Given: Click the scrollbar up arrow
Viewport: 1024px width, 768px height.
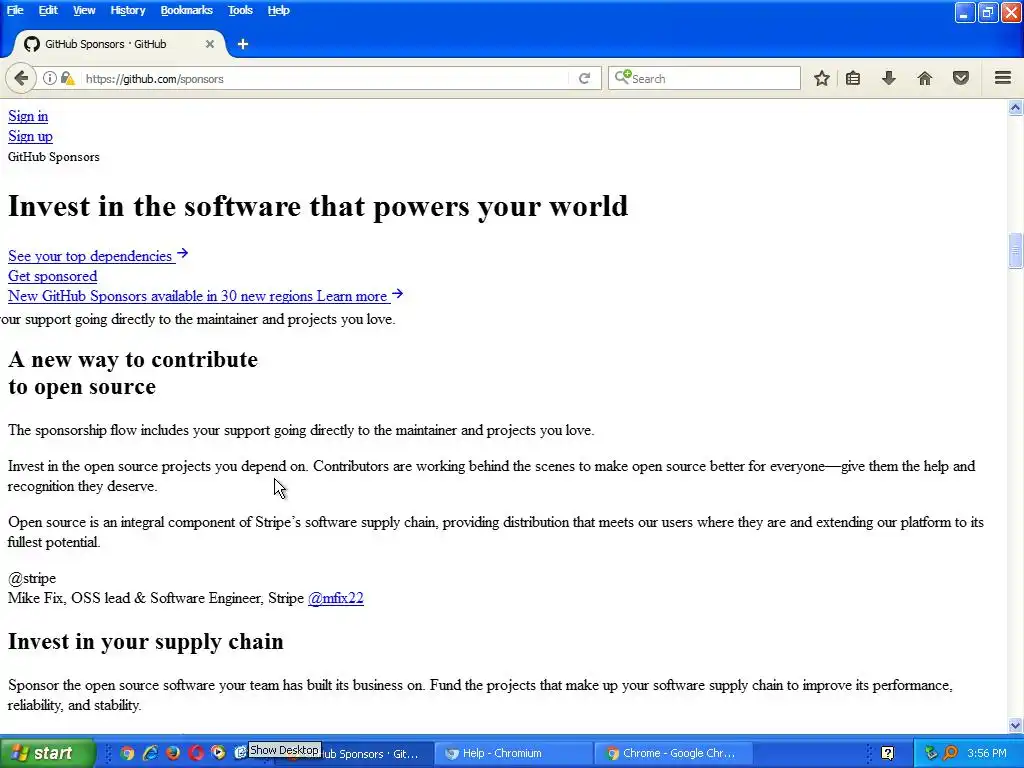Looking at the screenshot, I should coord(1015,108).
